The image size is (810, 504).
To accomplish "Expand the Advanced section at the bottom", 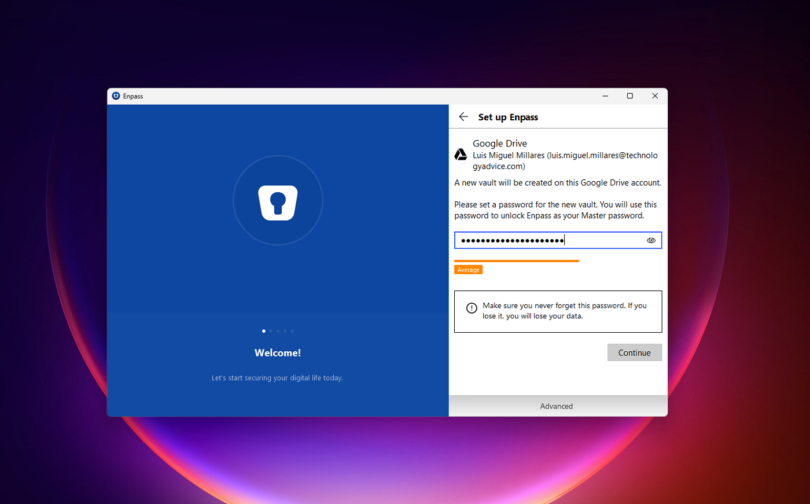I will click(x=557, y=406).
